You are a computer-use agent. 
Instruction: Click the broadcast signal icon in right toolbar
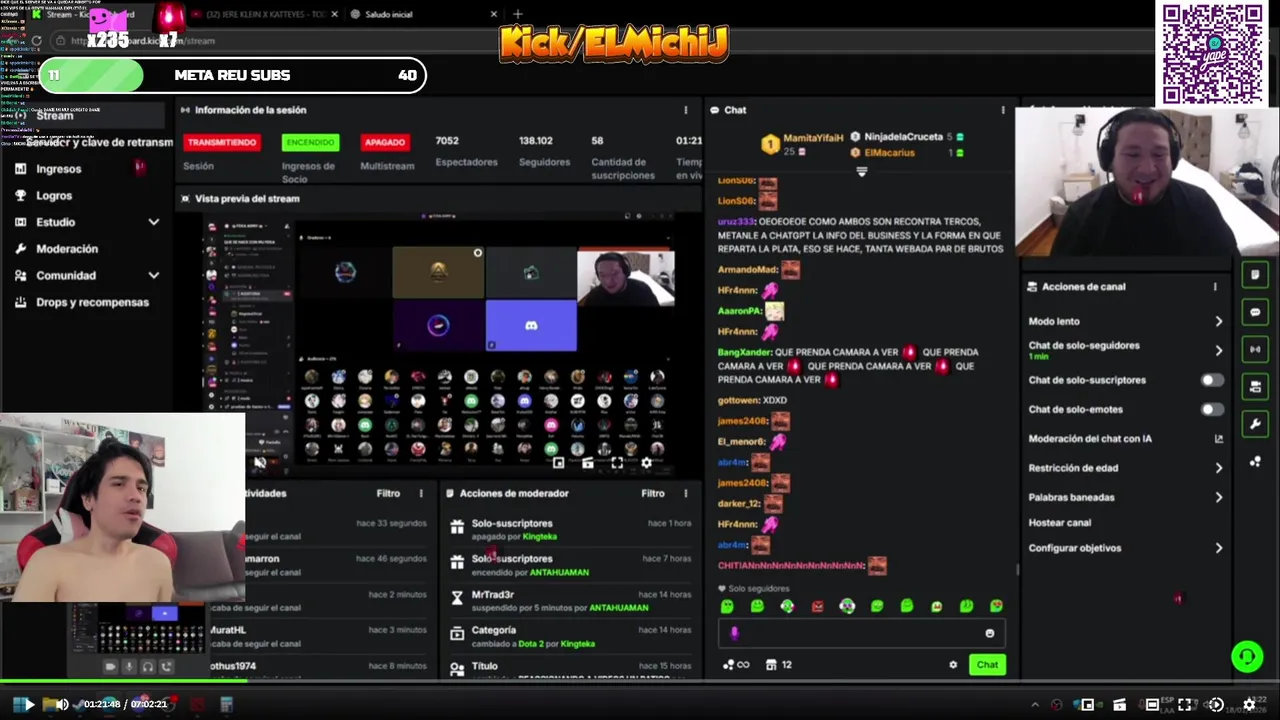tap(1255, 350)
